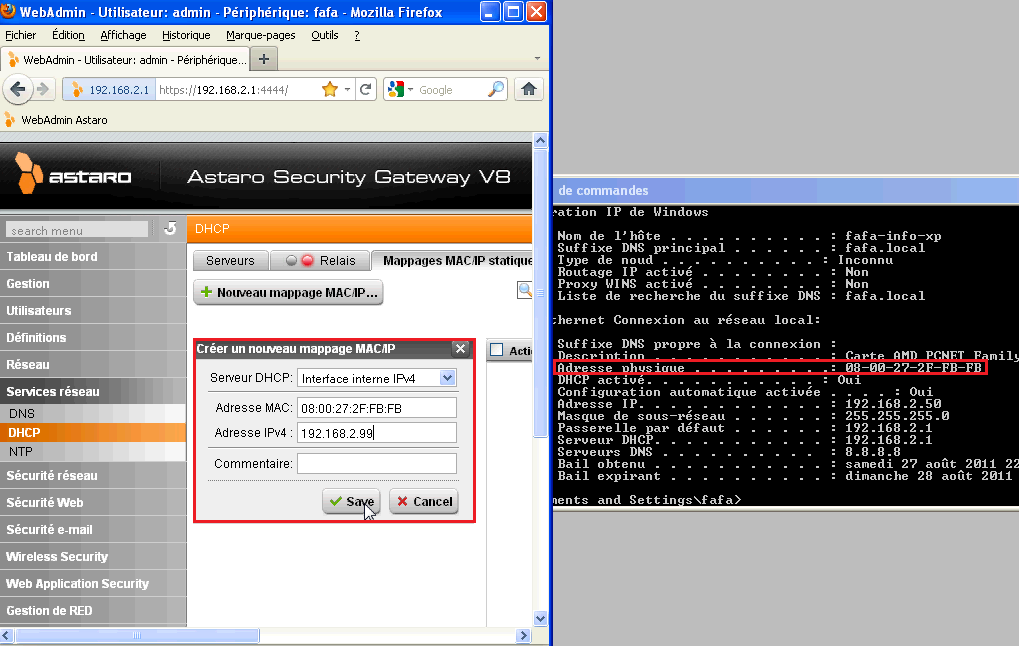Viewport: 1019px width, 646px height.
Task: Open the Gestion sidebar section
Action: pos(93,283)
